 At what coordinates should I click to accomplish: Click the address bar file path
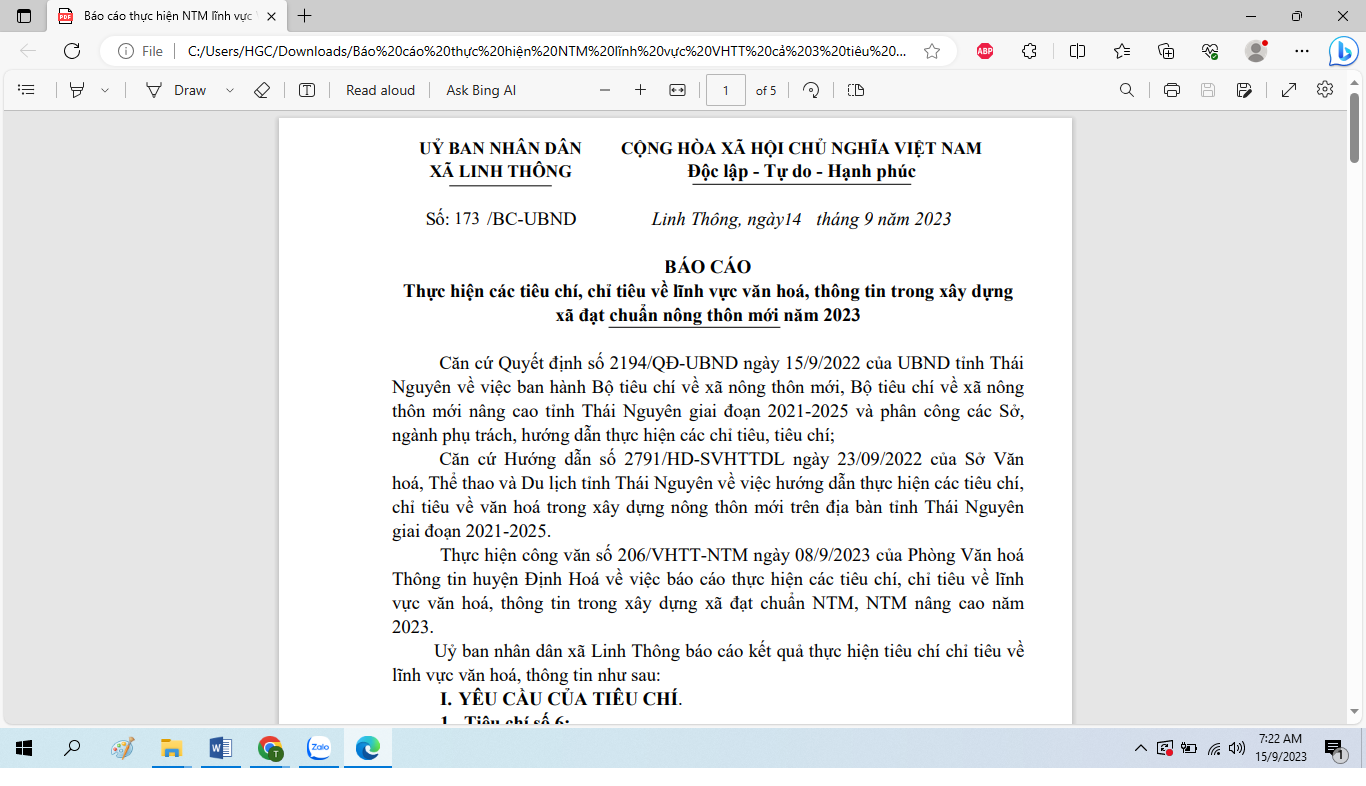click(x=547, y=51)
